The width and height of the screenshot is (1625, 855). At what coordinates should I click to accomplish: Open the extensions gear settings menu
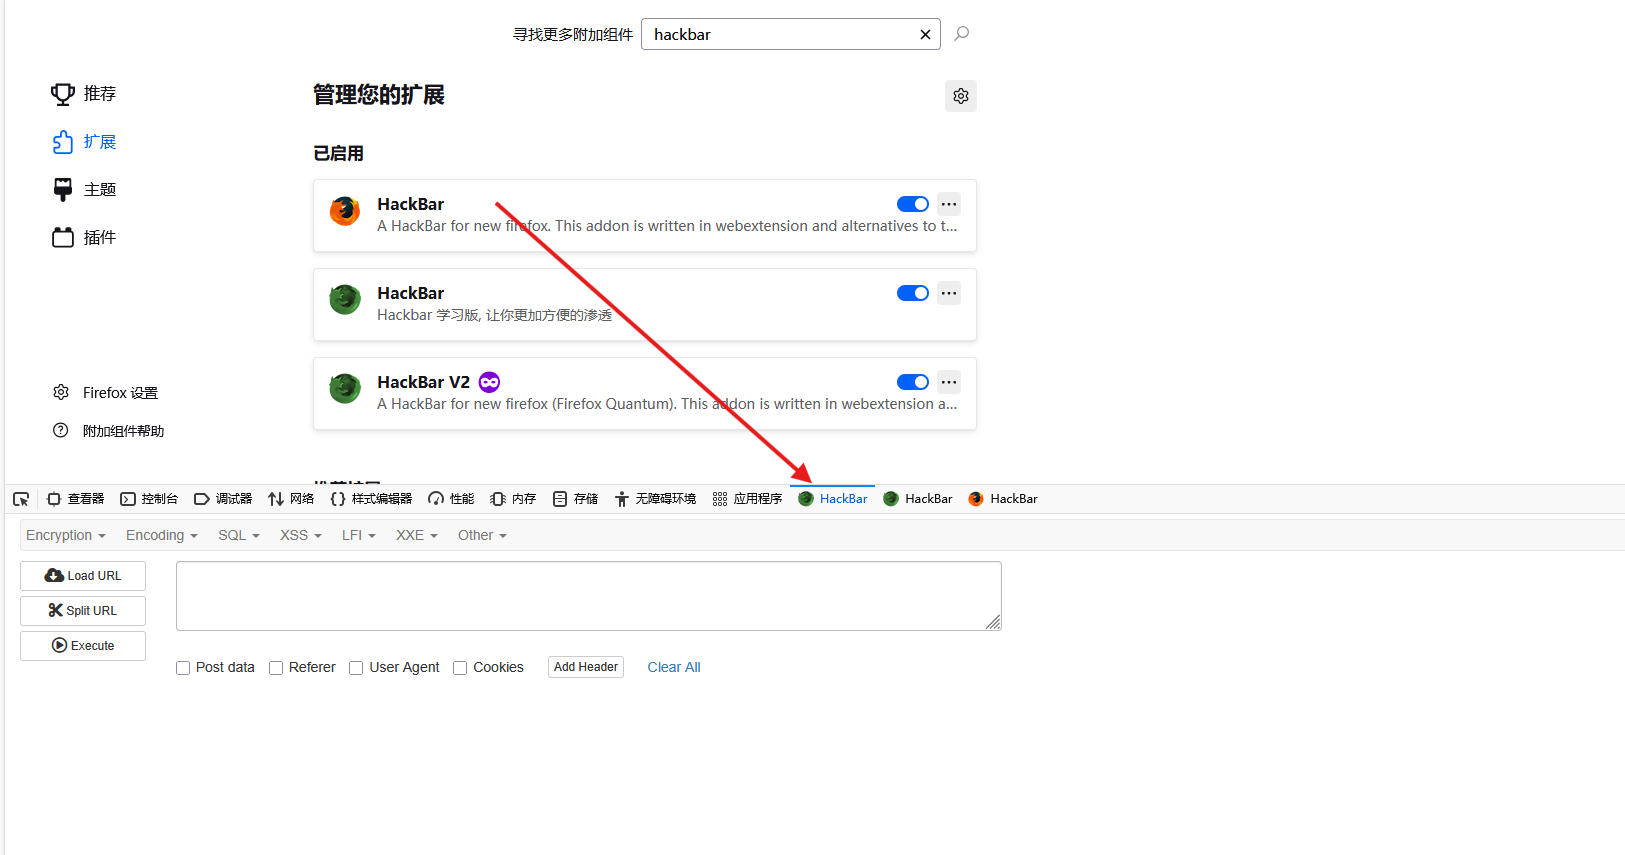(961, 96)
